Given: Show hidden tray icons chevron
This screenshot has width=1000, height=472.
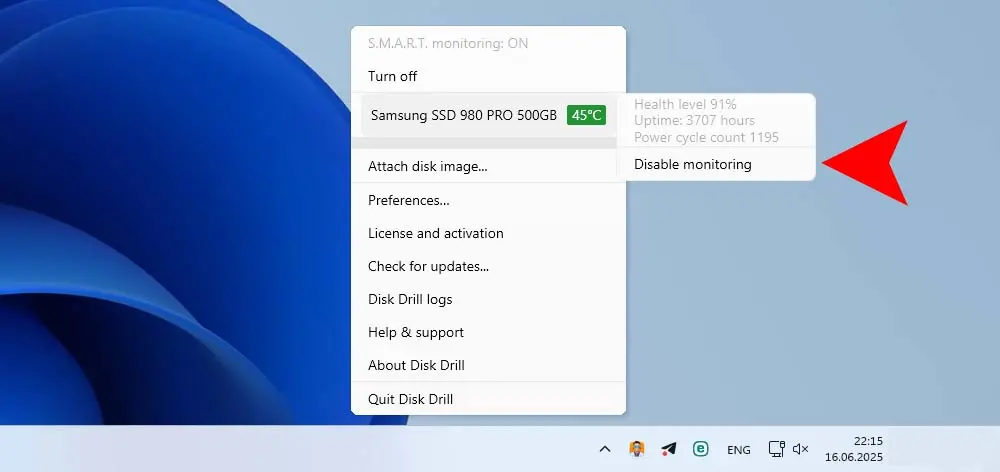Looking at the screenshot, I should click(605, 449).
